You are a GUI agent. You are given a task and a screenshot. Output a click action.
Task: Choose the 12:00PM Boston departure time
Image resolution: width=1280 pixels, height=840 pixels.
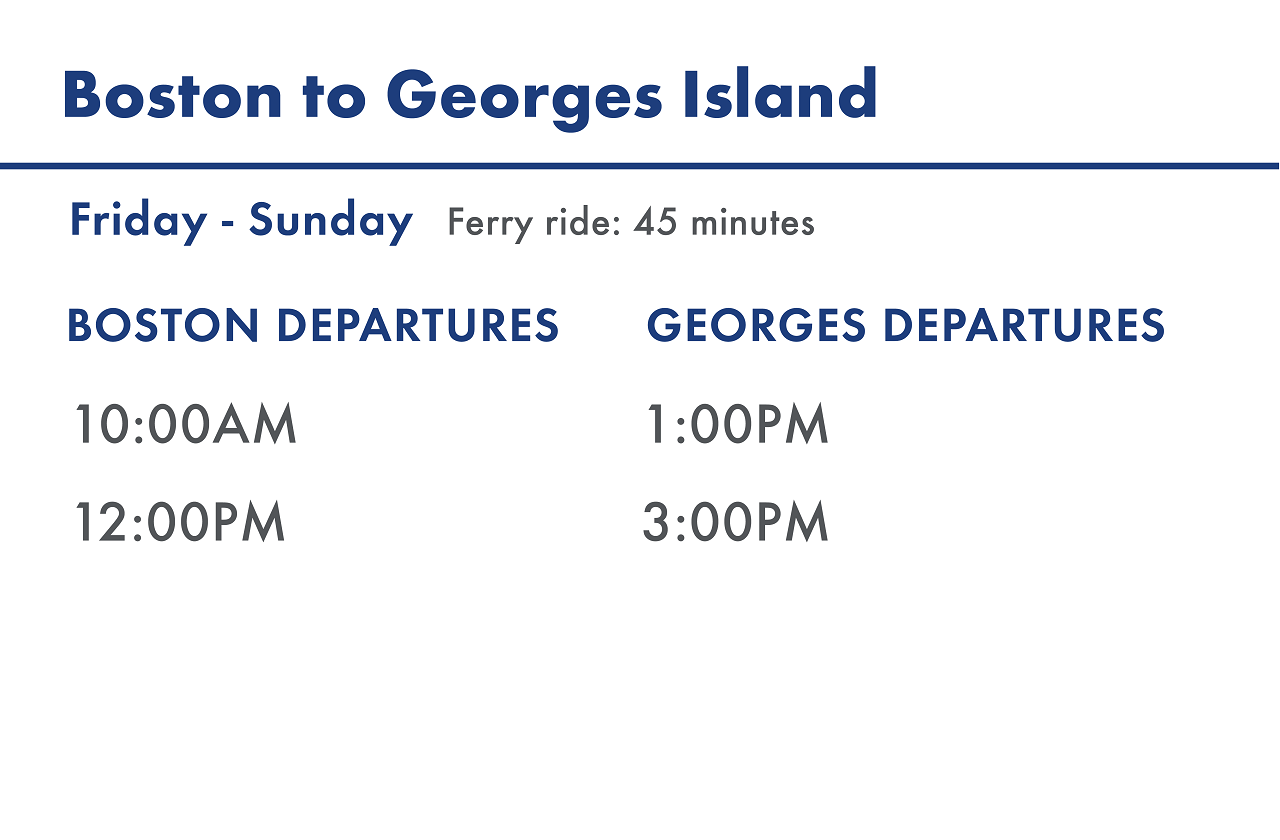click(180, 523)
